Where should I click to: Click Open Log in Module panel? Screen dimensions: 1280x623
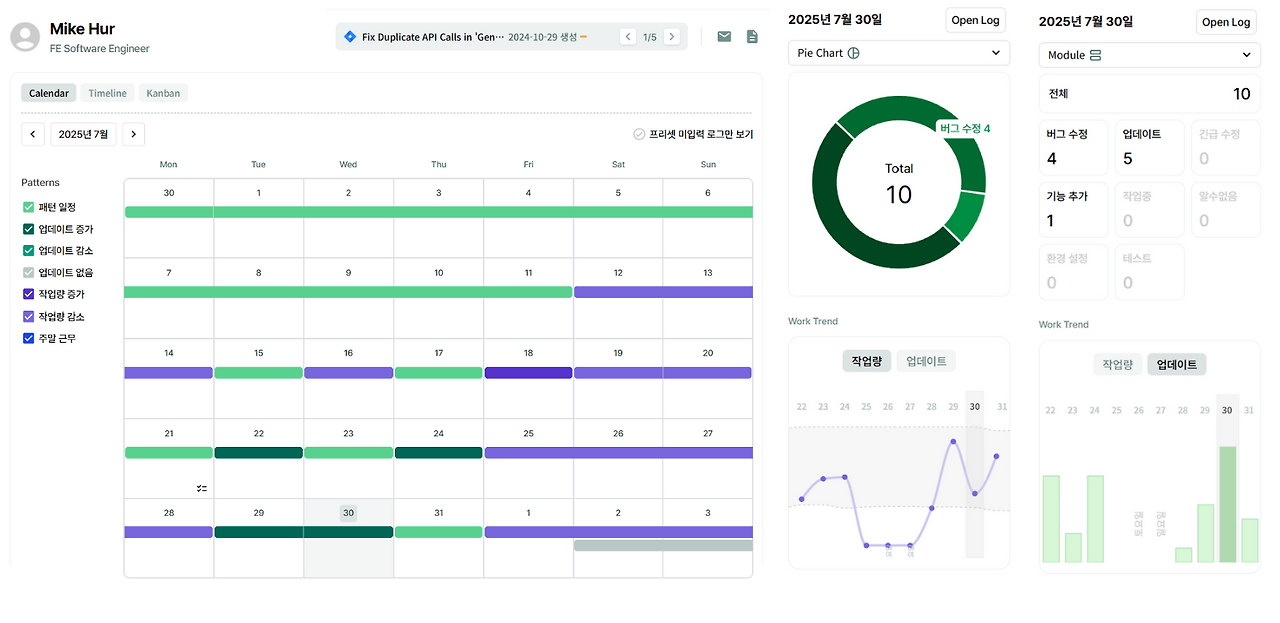click(x=1226, y=22)
